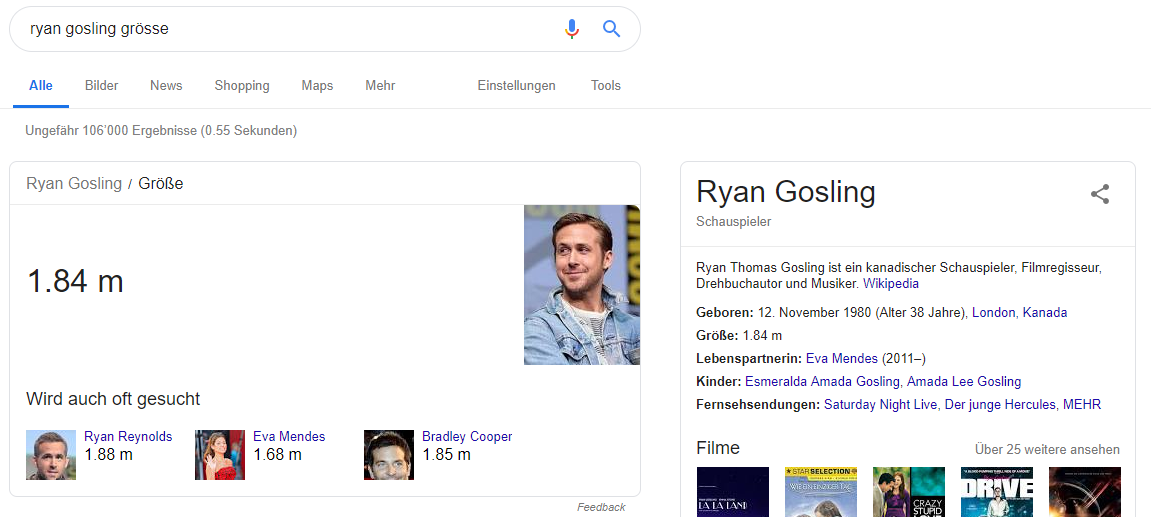
Task: Open the Drive movie poster
Action: [997, 492]
